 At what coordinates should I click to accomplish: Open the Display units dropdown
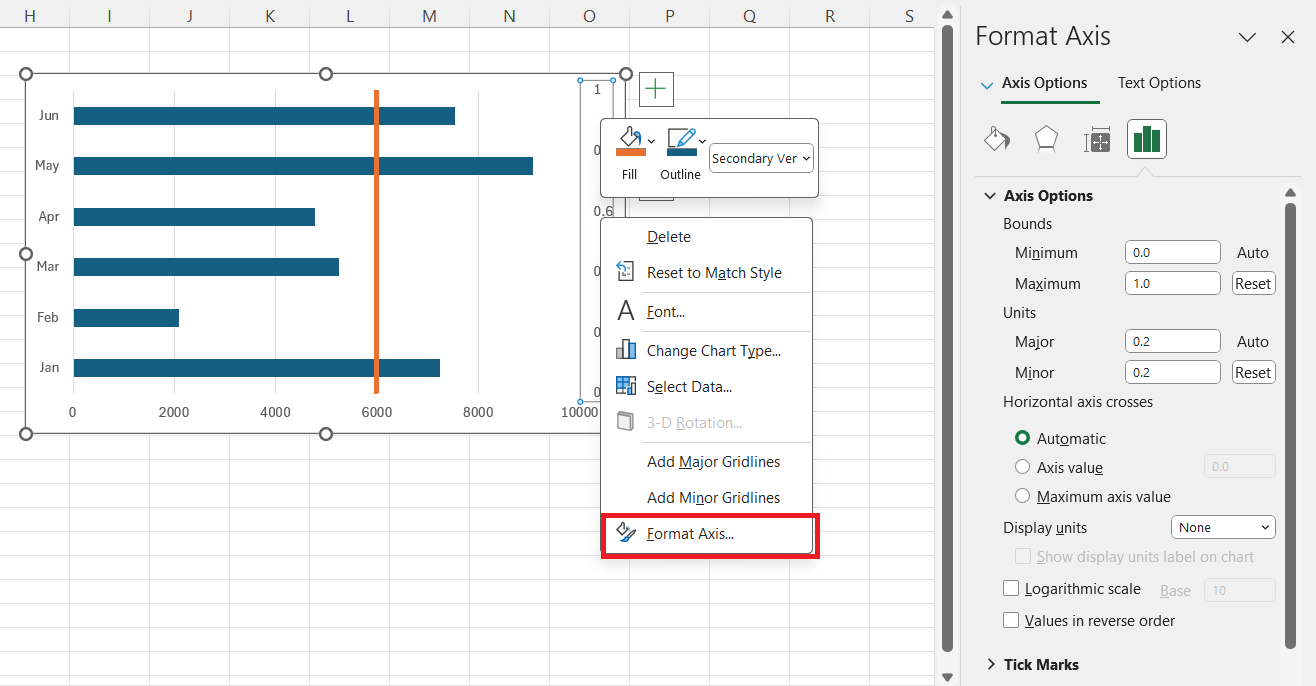point(1223,527)
